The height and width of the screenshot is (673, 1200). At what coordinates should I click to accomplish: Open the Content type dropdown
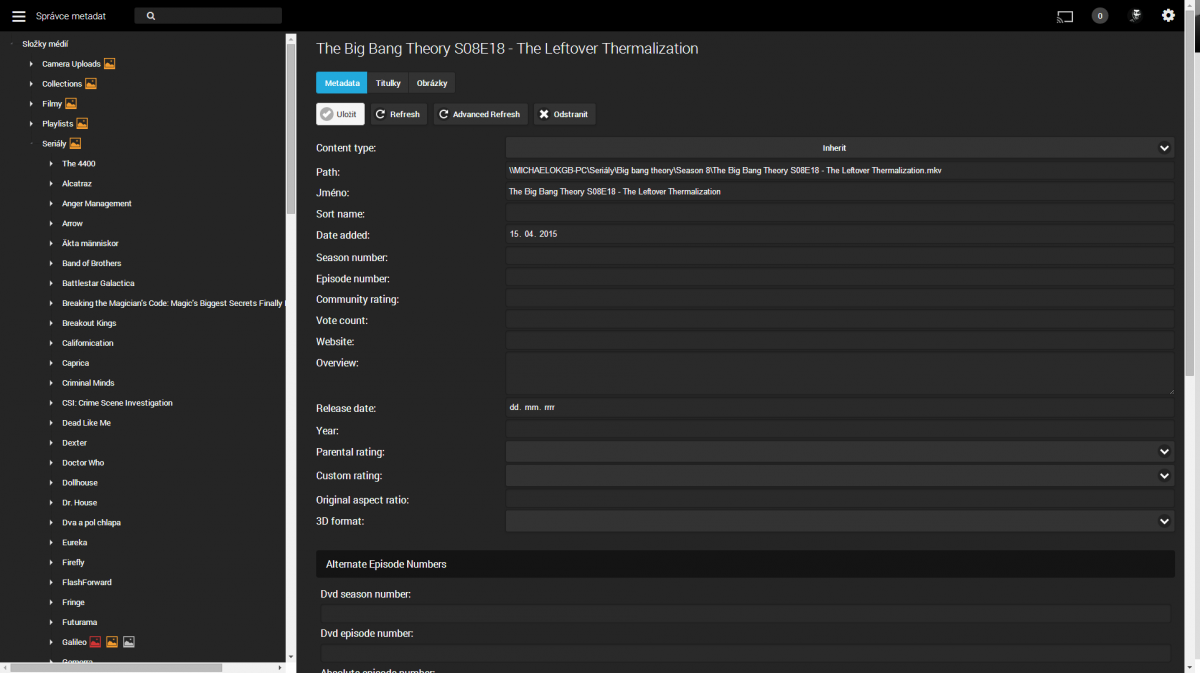click(839, 148)
